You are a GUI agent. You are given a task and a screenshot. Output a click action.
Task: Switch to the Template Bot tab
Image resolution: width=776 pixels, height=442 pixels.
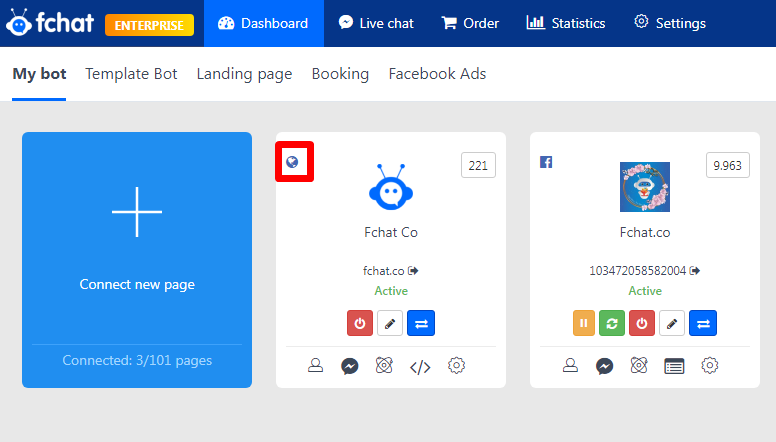131,74
